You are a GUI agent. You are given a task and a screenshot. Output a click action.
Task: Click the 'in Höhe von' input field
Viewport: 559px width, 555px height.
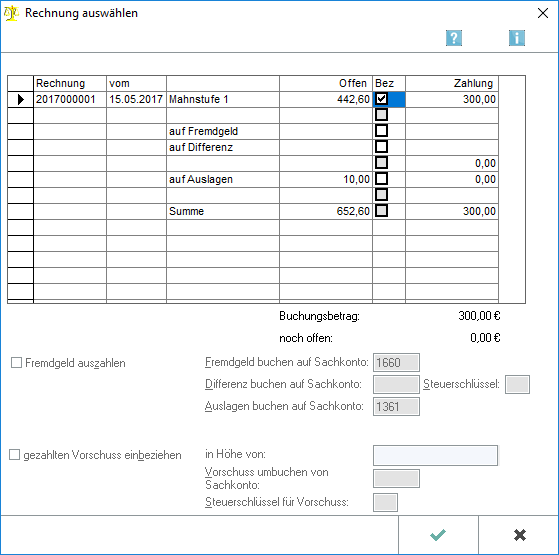pos(435,455)
